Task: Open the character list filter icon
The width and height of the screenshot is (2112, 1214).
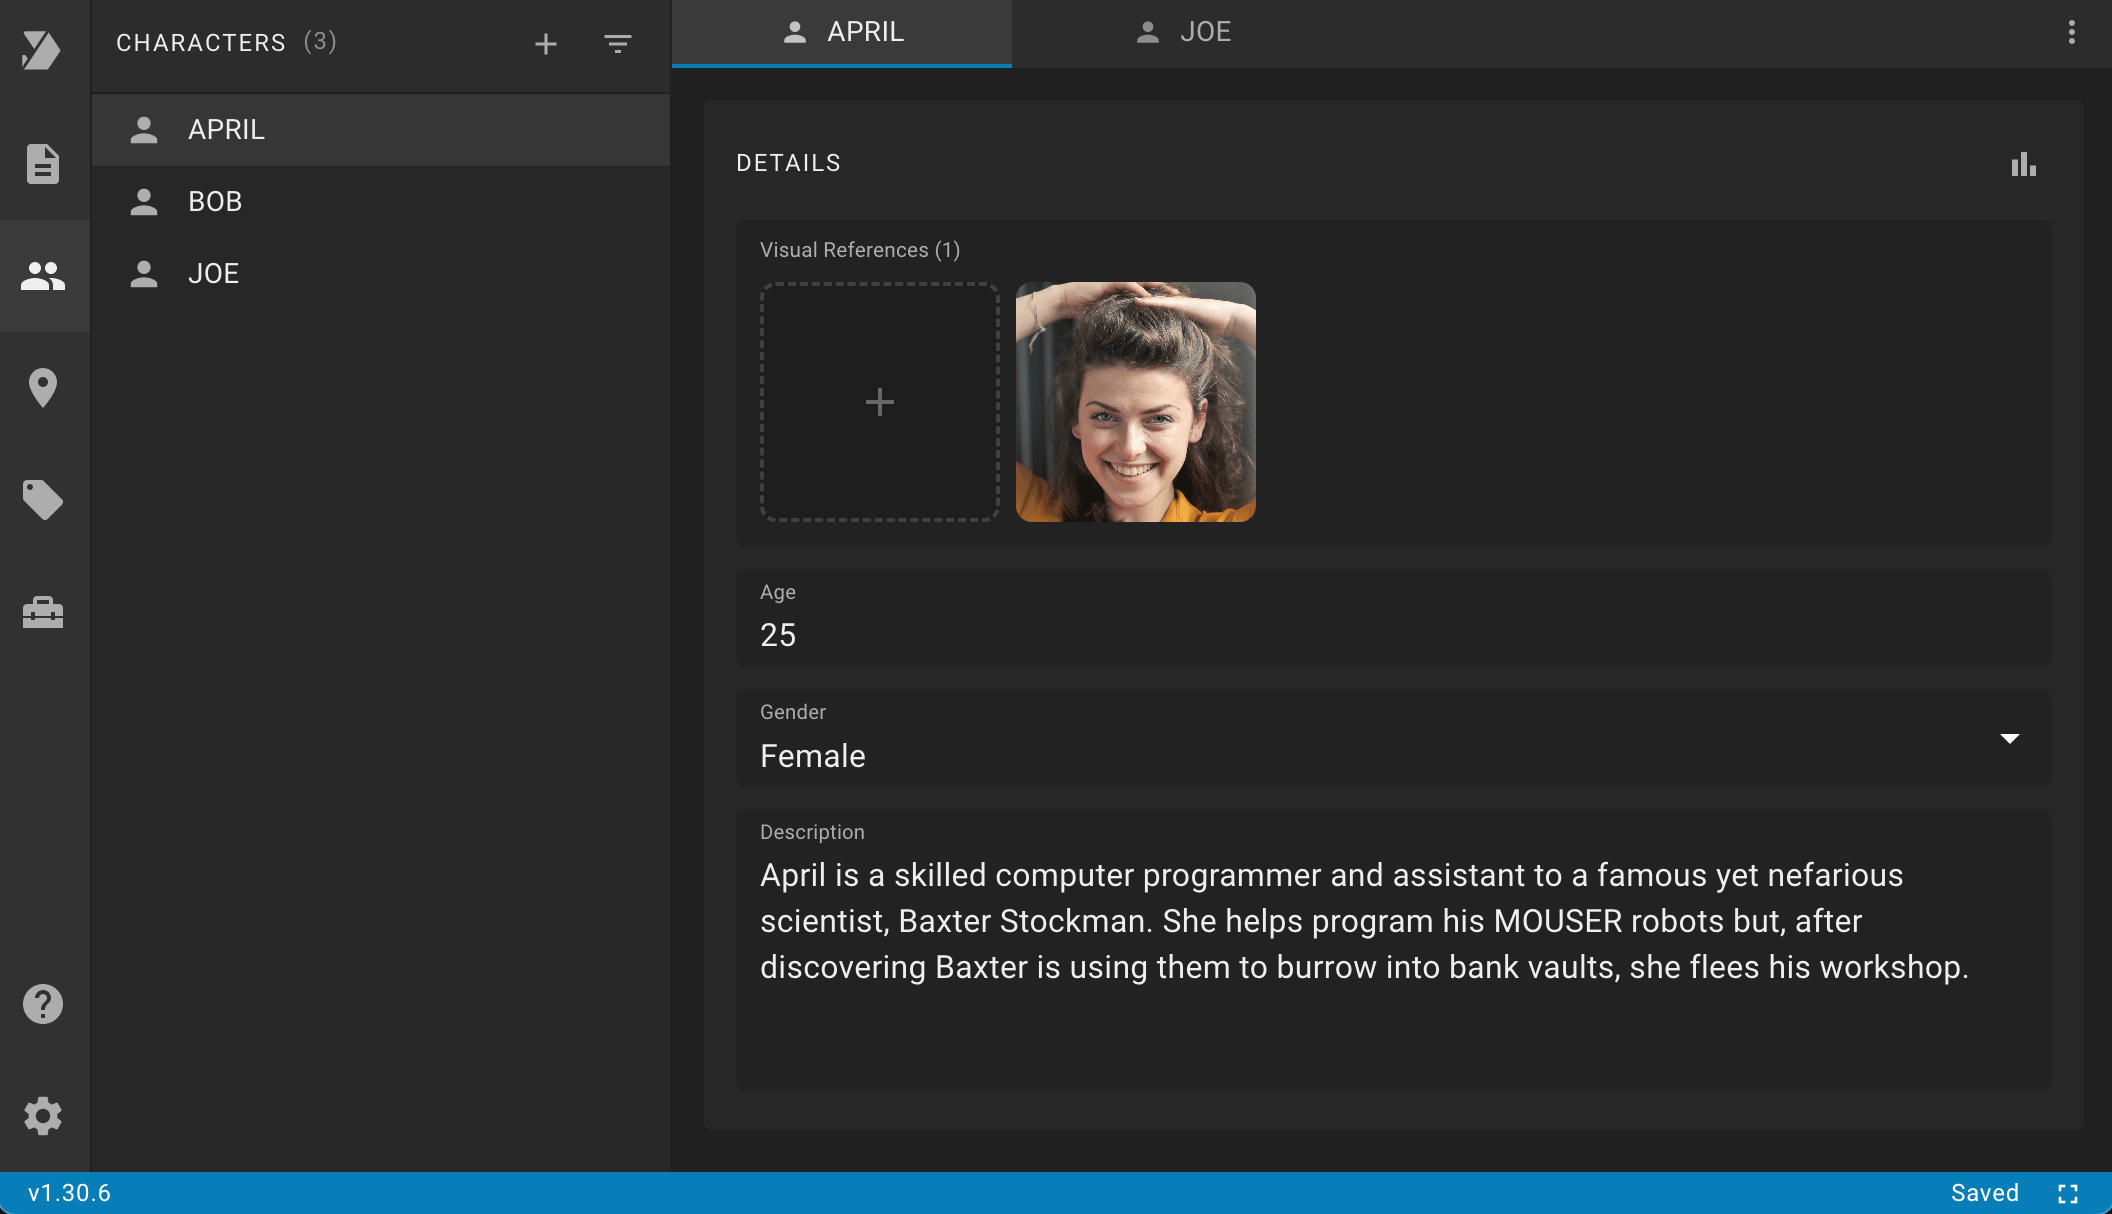Action: (618, 44)
